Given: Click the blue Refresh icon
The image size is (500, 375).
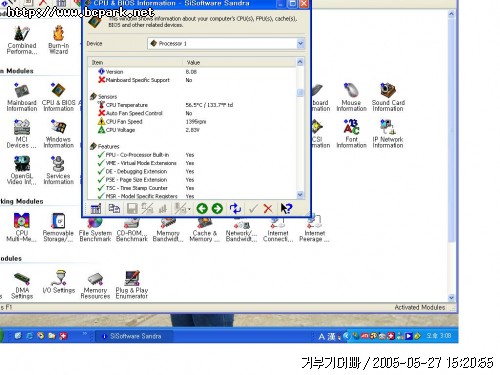Looking at the screenshot, I should point(235,209).
